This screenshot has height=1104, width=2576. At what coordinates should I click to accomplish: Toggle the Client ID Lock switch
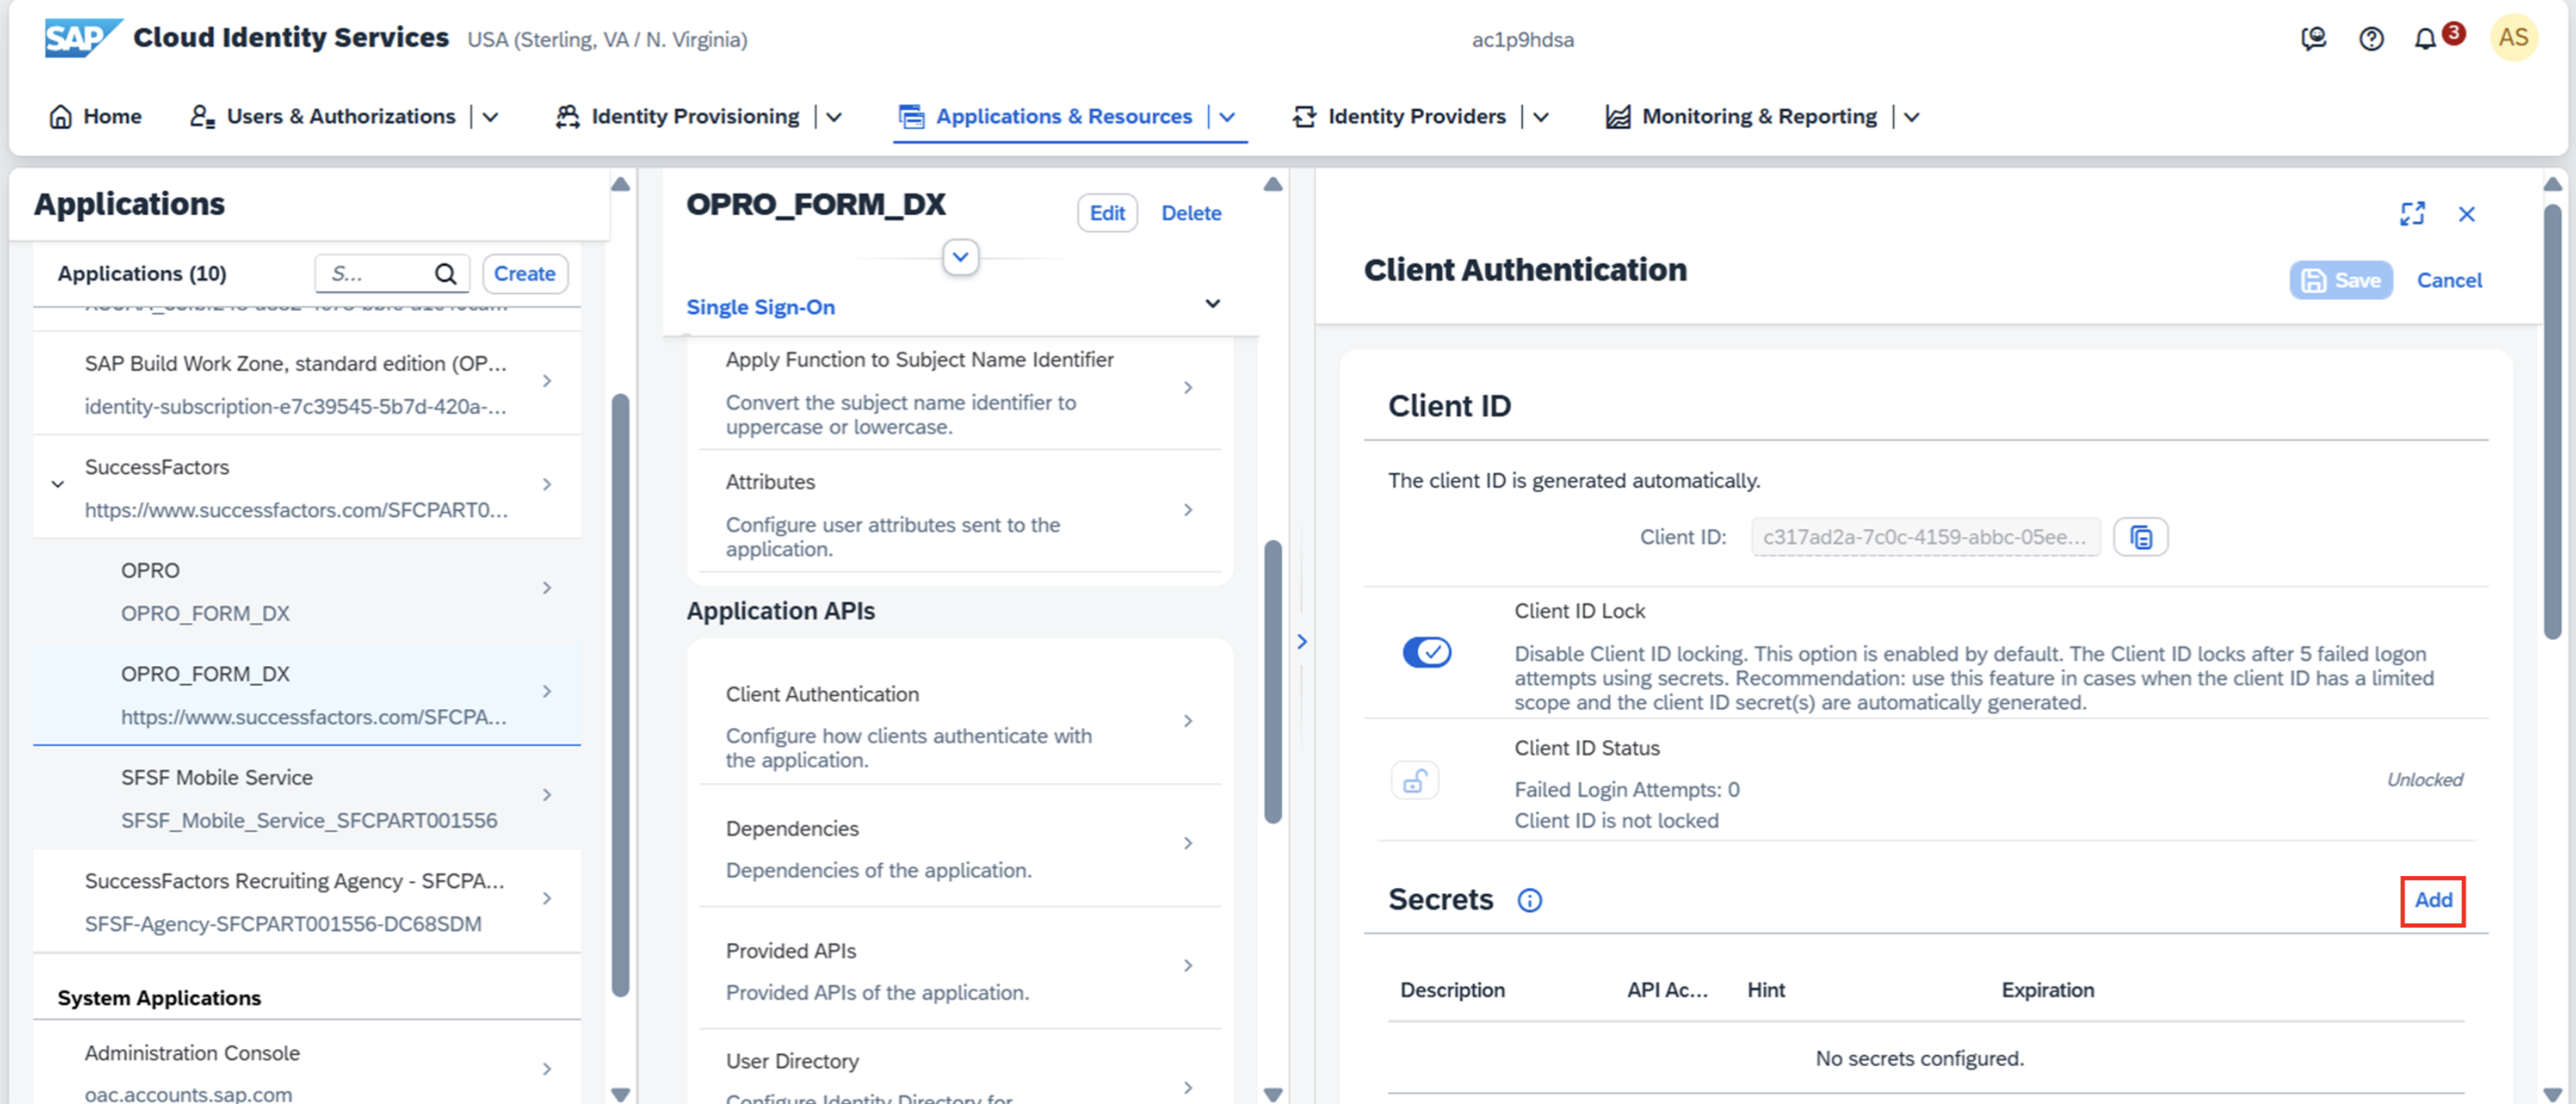[1426, 652]
